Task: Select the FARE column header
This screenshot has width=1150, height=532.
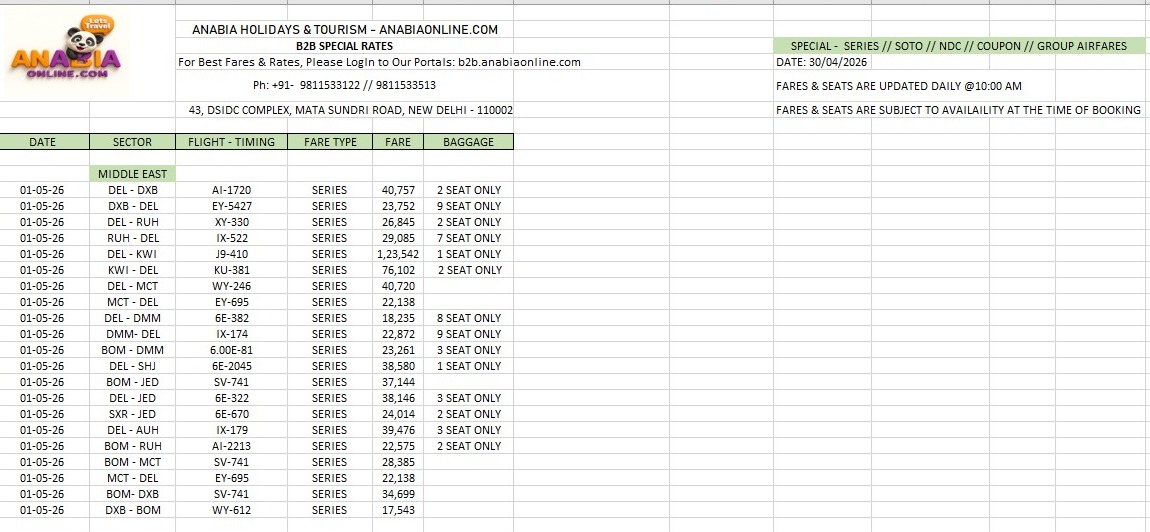Action: (x=398, y=142)
